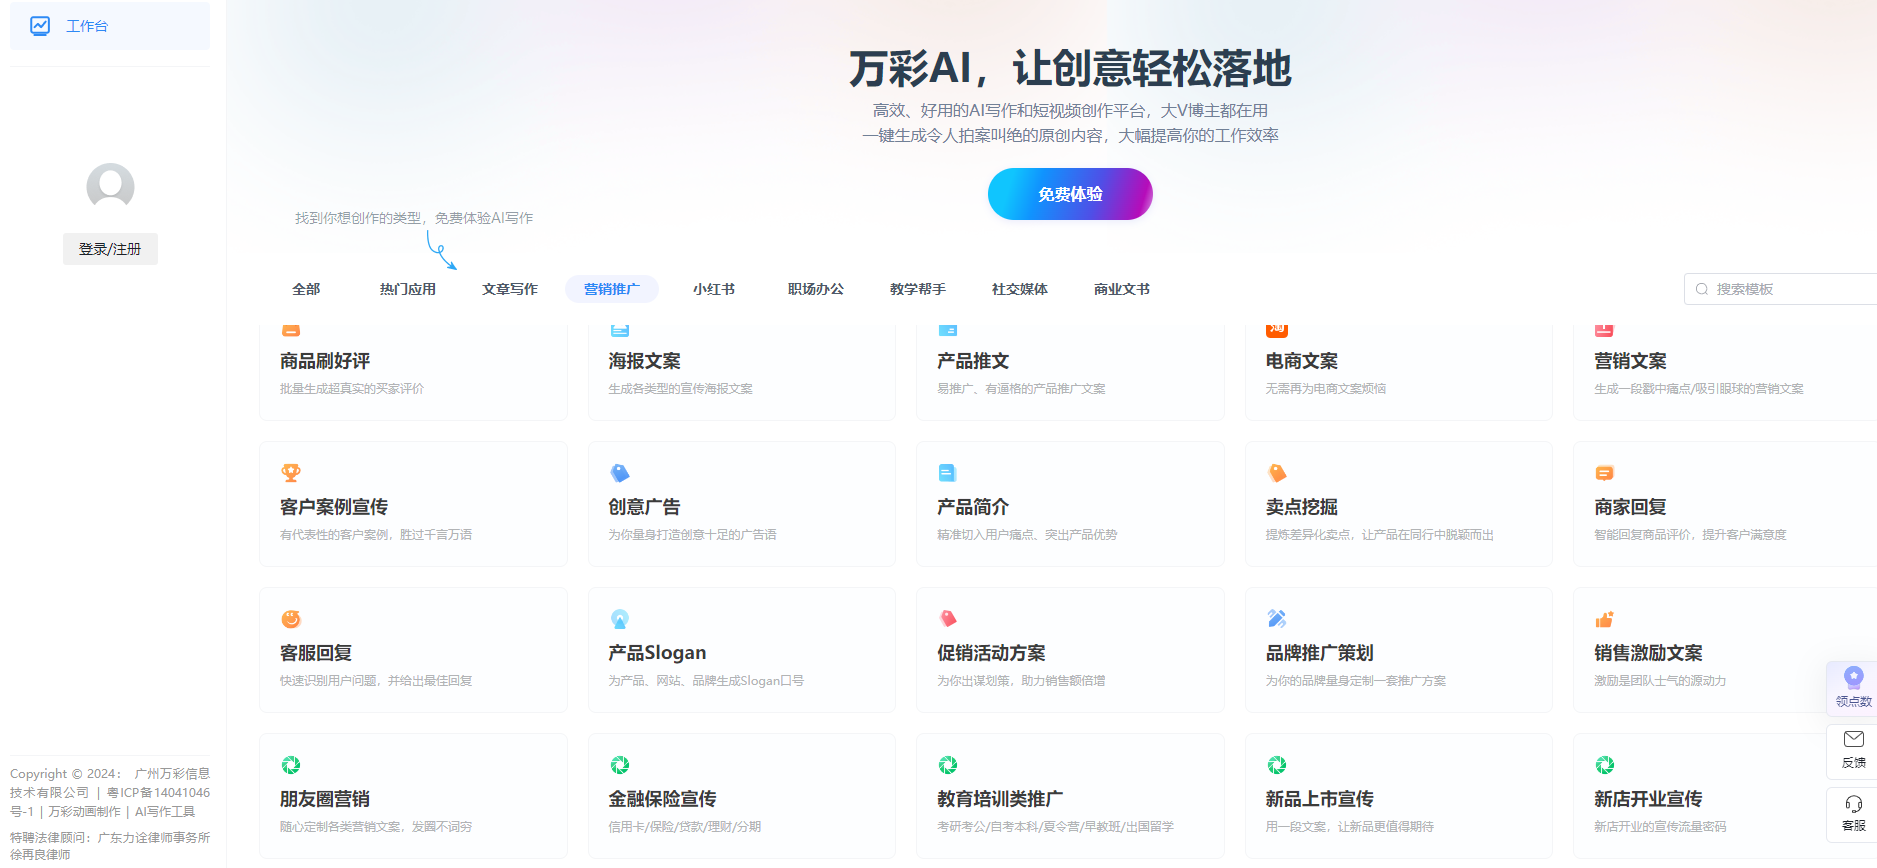
Task: Open 工作台 in the sidebar
Action: pos(87,26)
